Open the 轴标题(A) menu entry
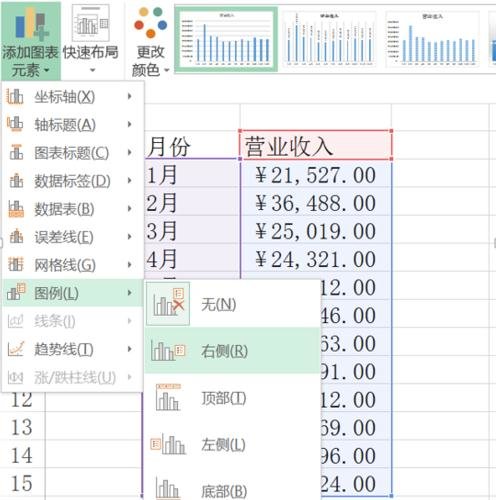The width and height of the screenshot is (496, 500). [x=73, y=125]
